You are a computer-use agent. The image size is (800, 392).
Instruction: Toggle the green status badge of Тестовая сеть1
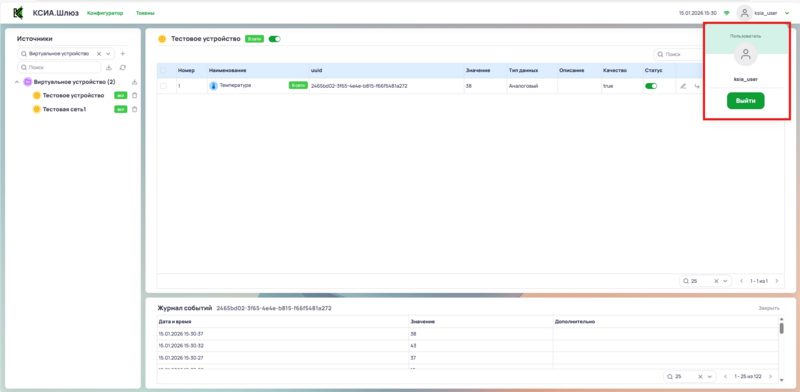120,109
